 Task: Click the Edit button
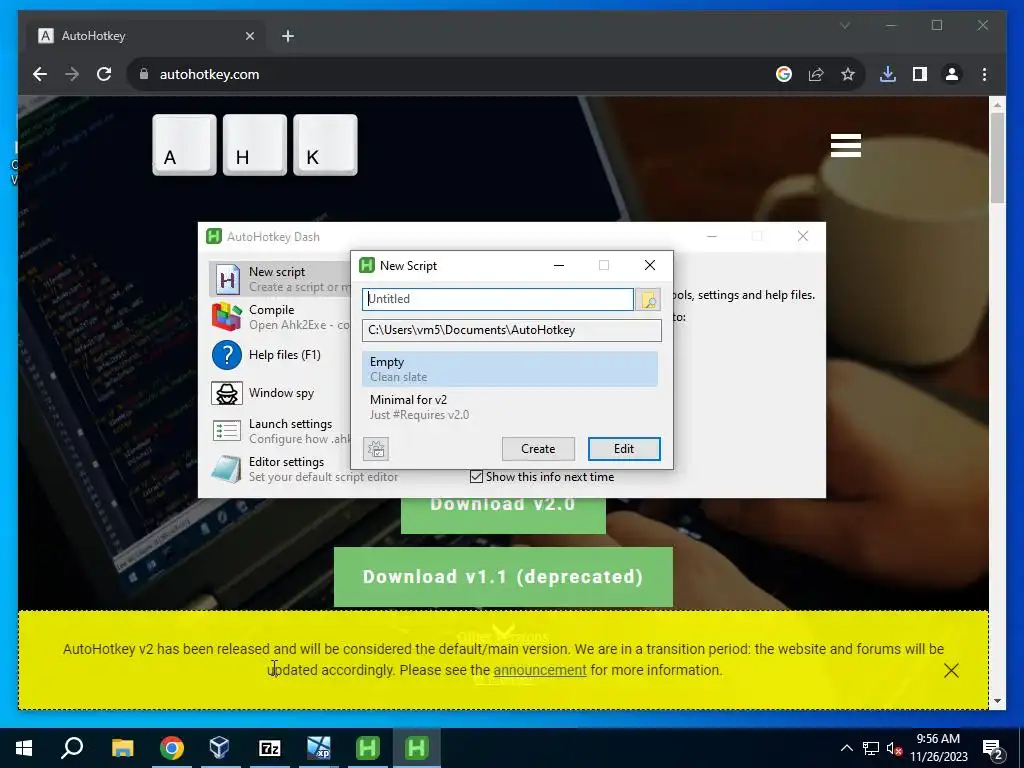[624, 449]
